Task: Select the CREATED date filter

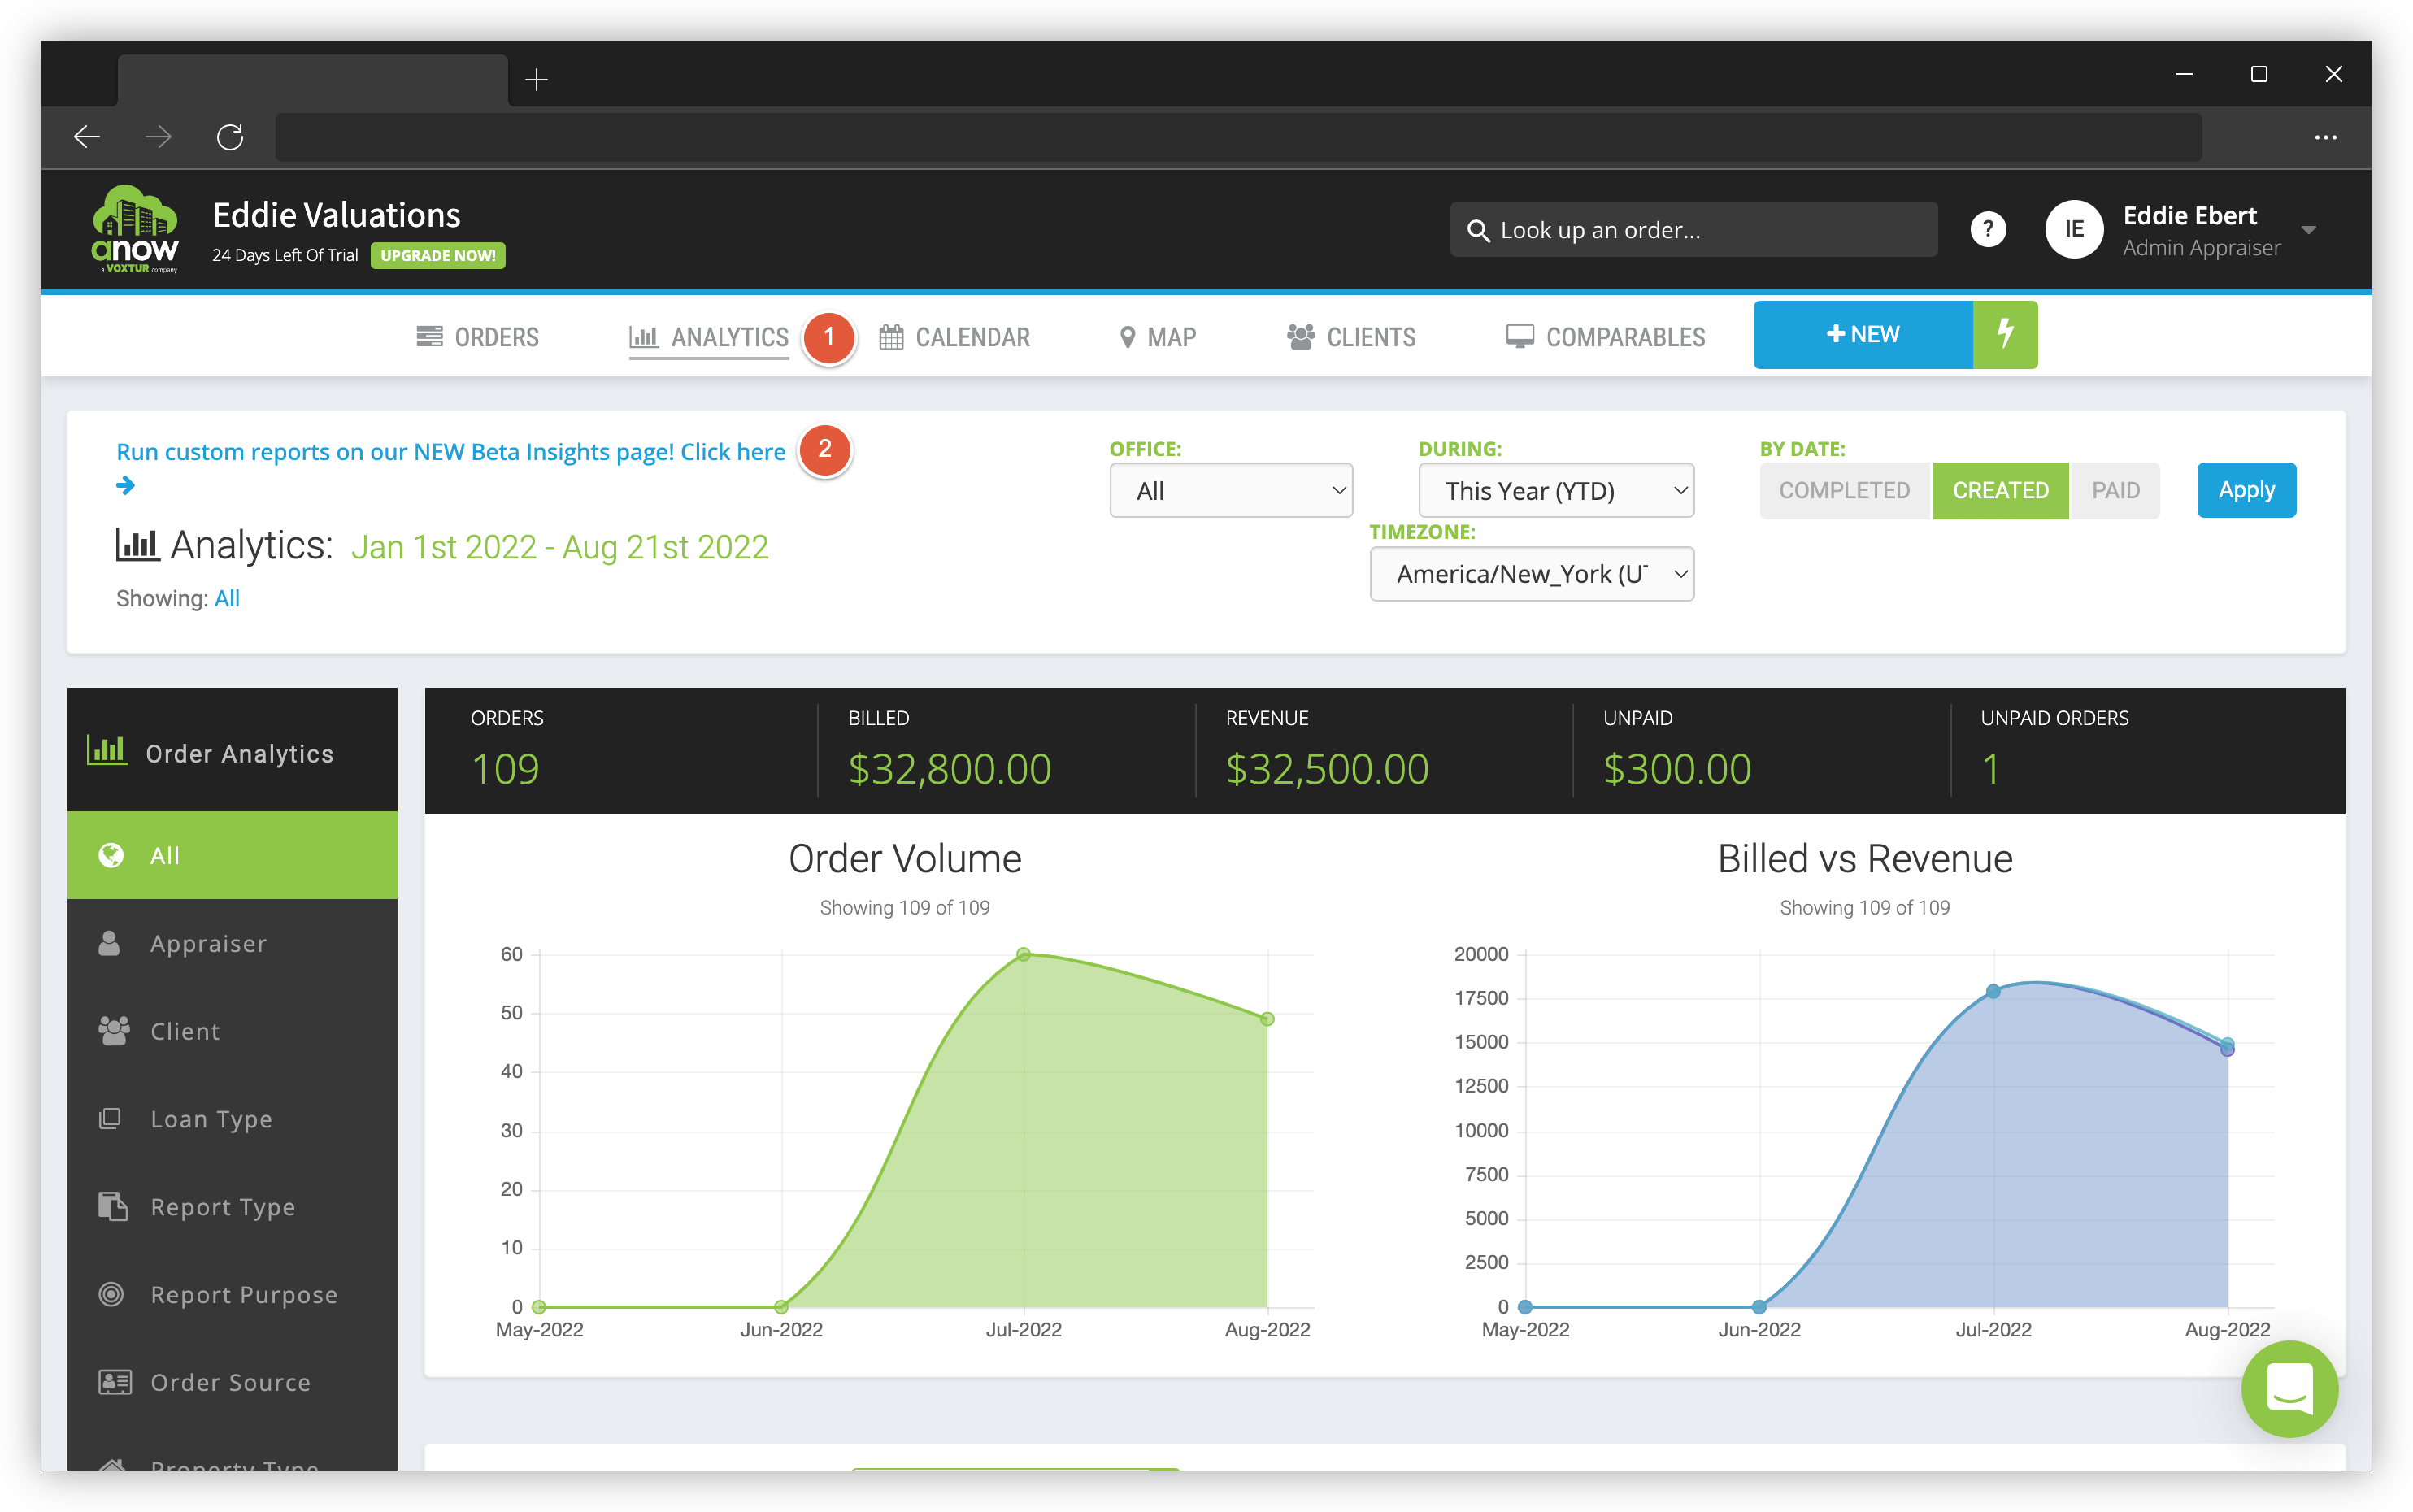Action: point(2000,490)
